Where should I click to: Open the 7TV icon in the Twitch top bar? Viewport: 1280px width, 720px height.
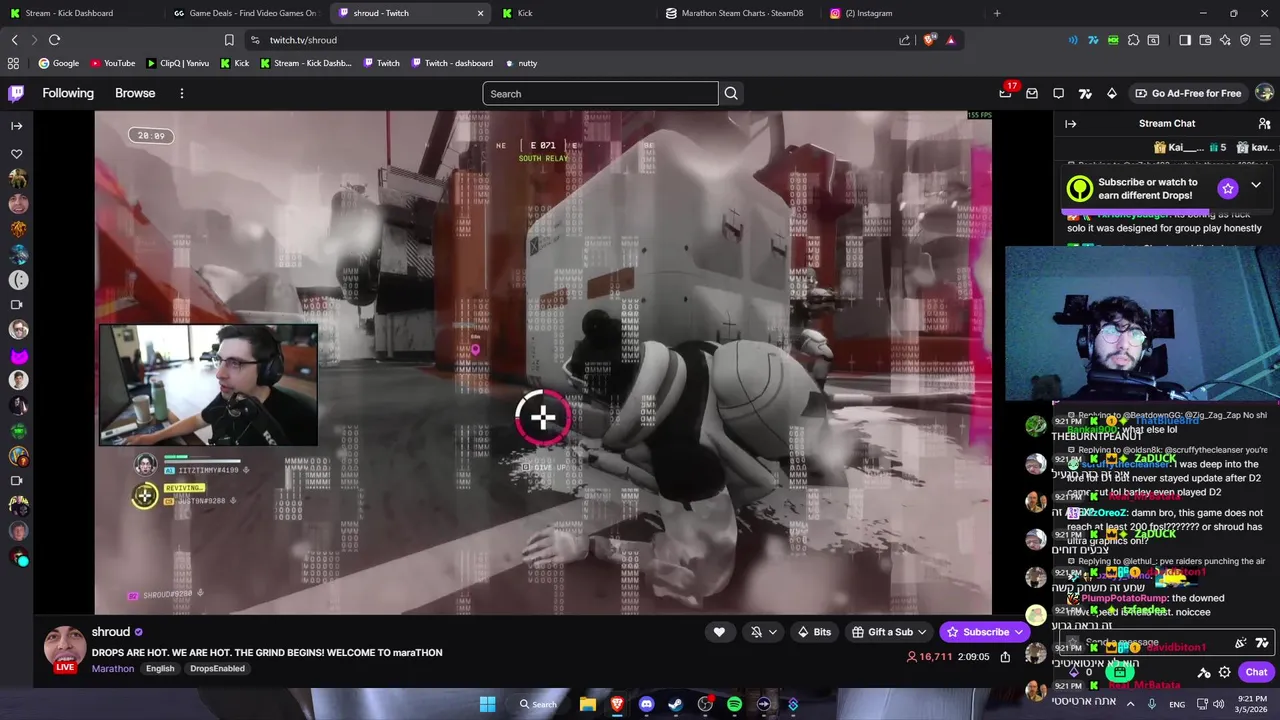coord(1085,93)
